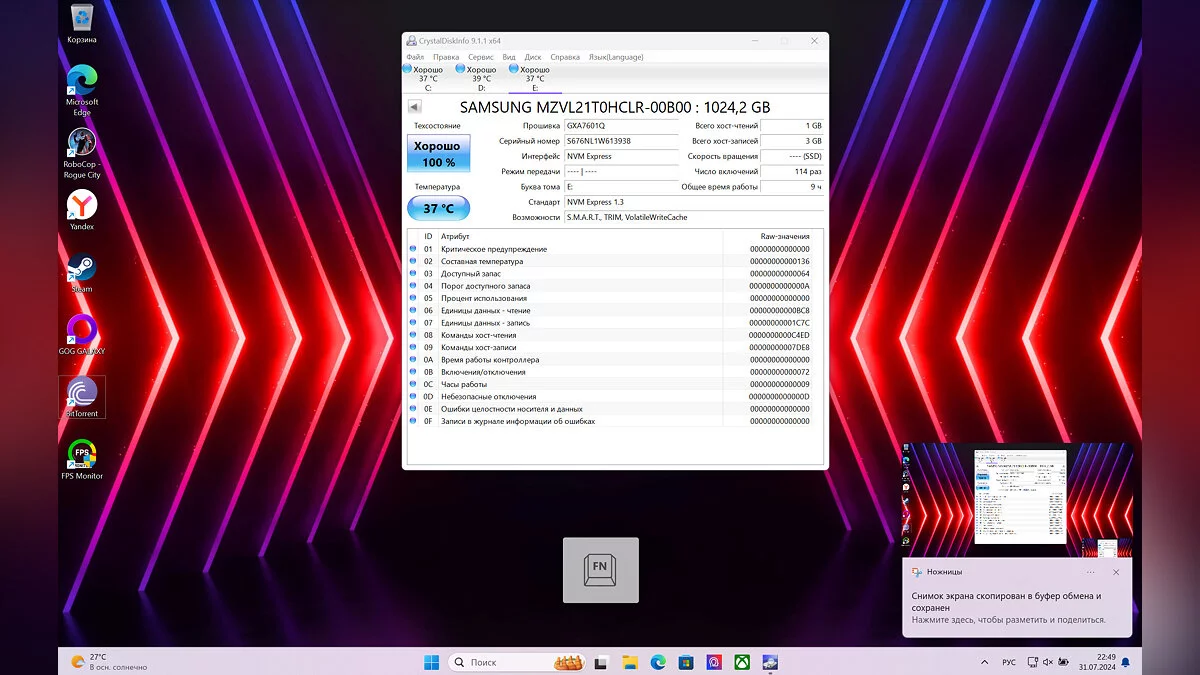
Task: Open the Сервис menu
Action: coord(480,57)
